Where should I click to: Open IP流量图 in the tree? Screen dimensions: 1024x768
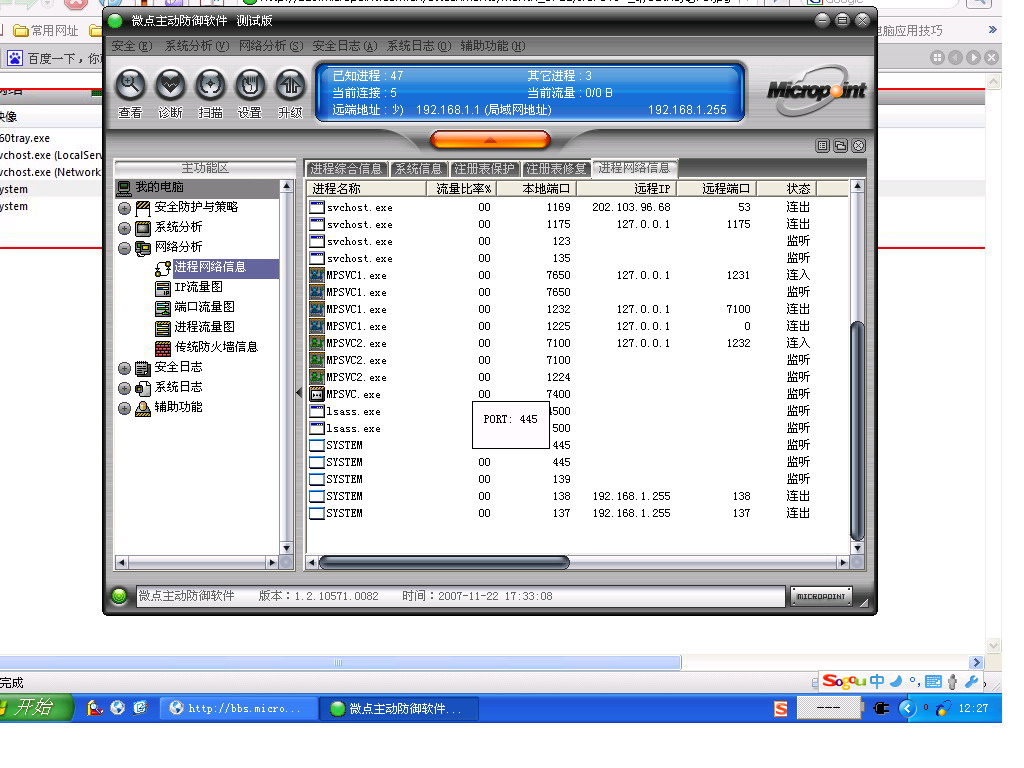pyautogui.click(x=199, y=287)
